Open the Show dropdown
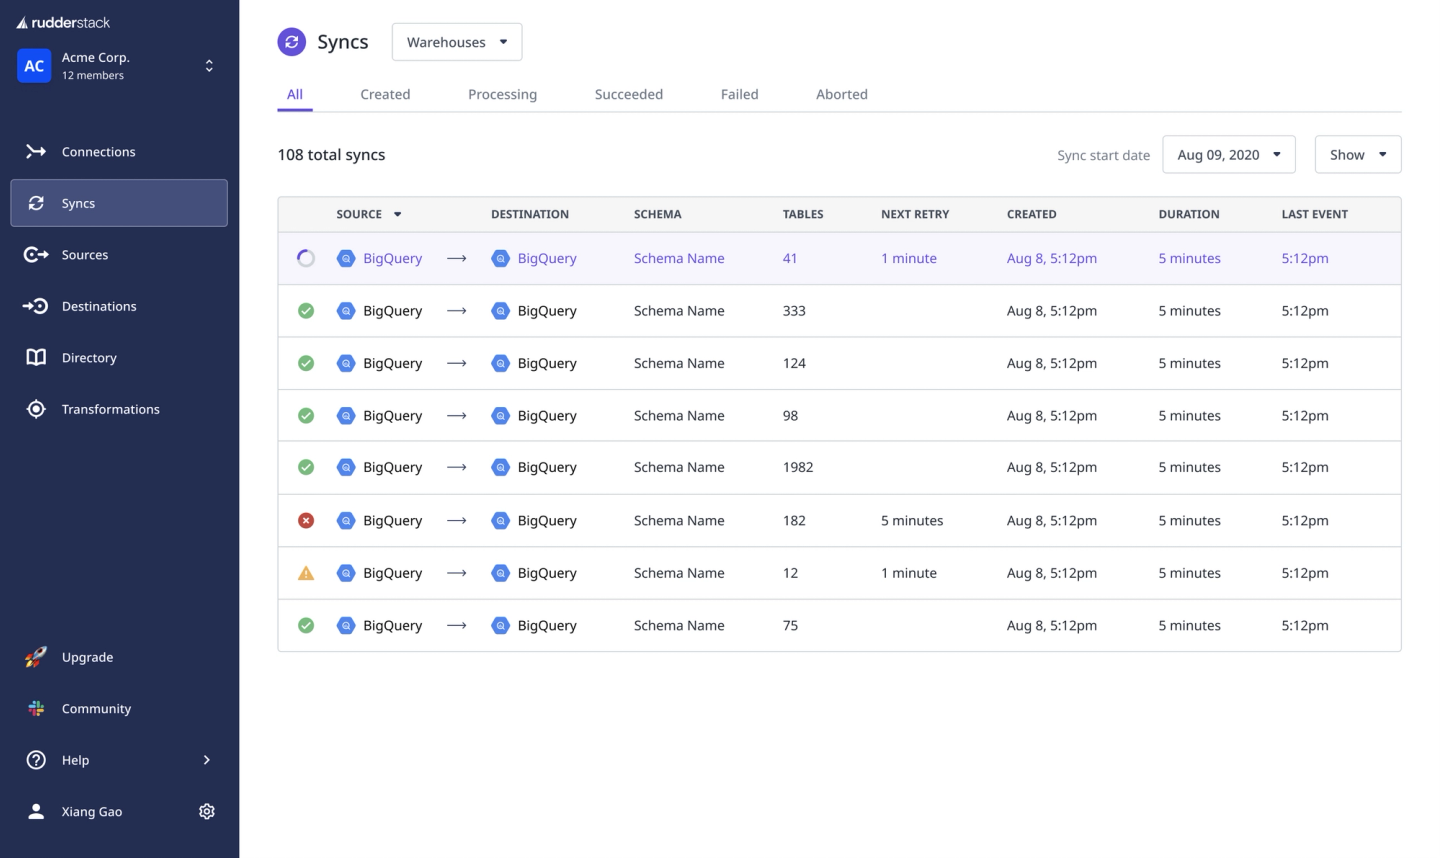Viewport: 1440px width, 858px height. click(x=1357, y=155)
